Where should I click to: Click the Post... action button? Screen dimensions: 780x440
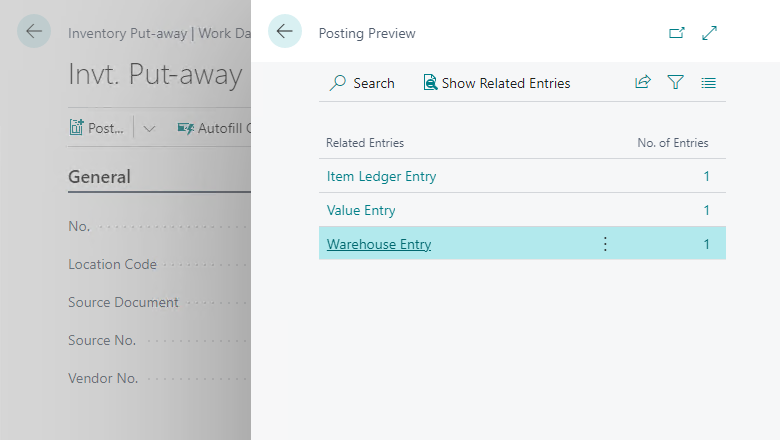tap(97, 128)
